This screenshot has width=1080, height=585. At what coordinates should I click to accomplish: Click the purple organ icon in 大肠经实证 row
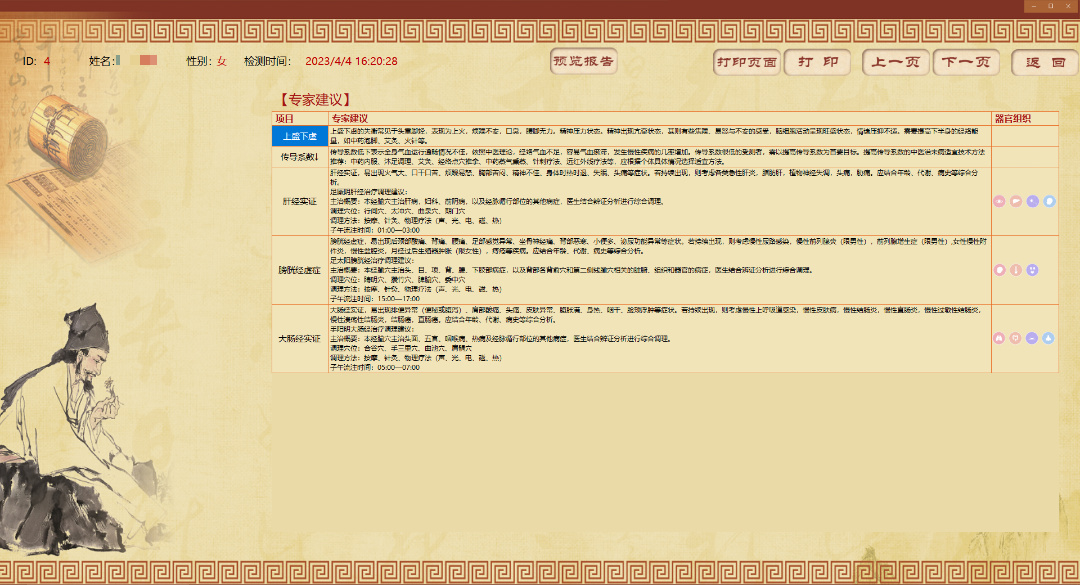[x=1032, y=338]
